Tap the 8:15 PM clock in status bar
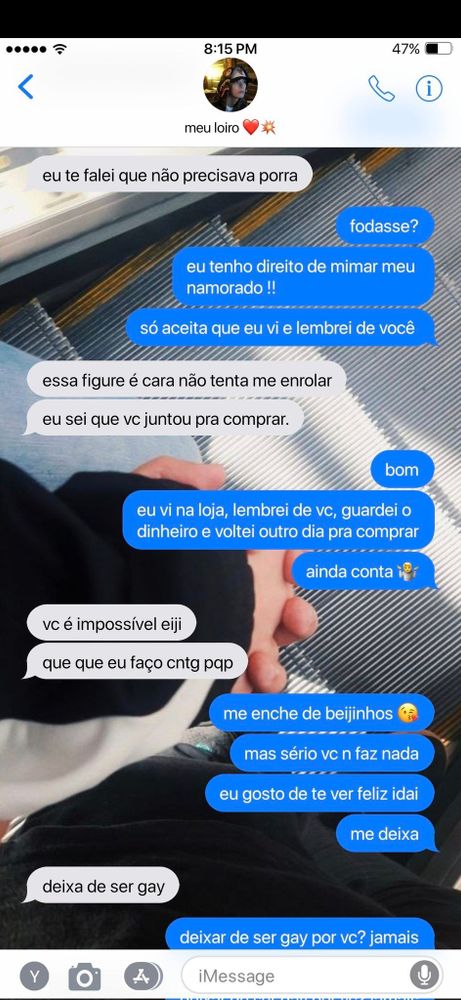 point(230,48)
